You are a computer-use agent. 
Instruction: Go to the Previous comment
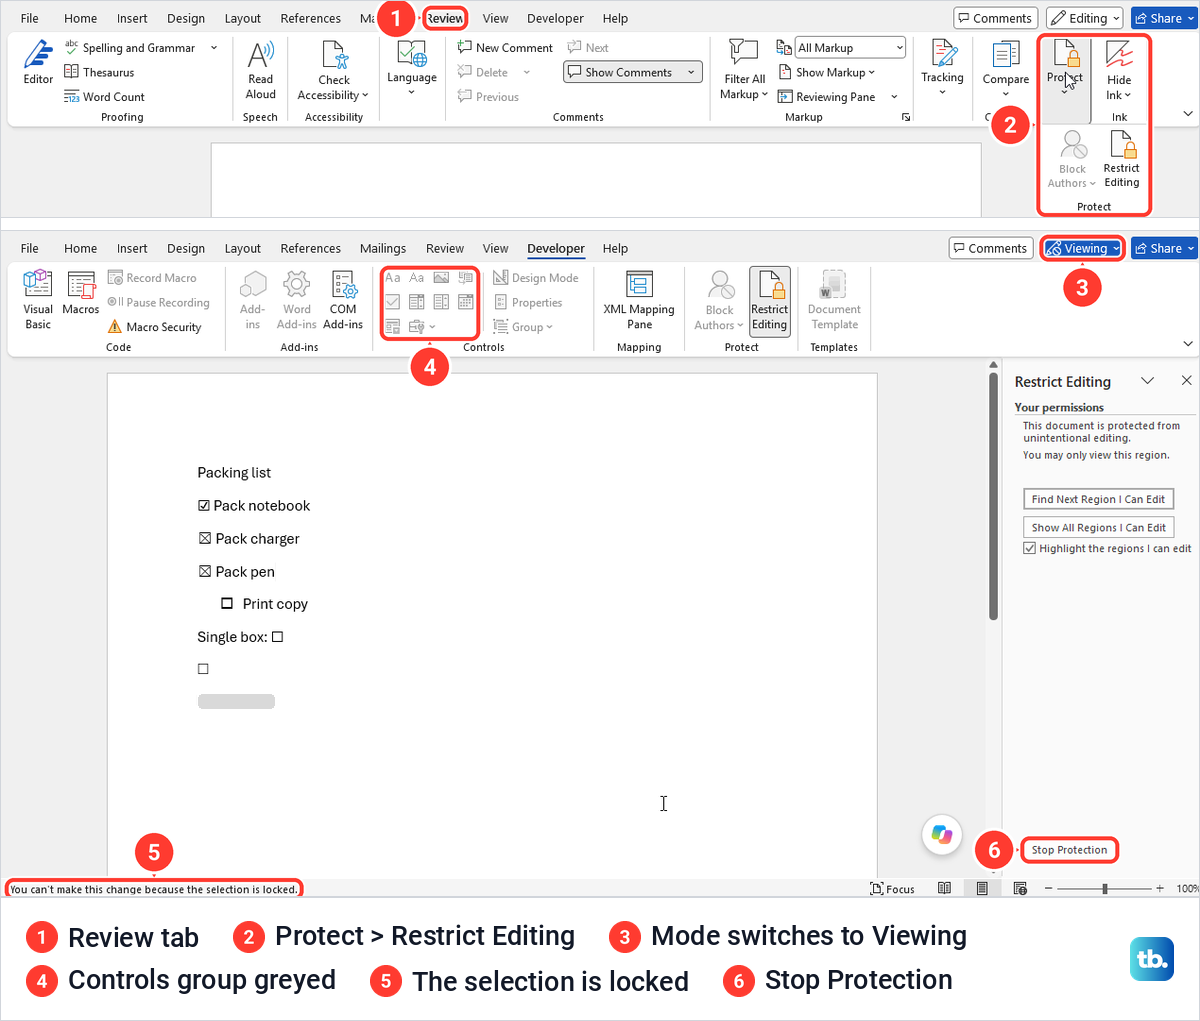point(488,97)
